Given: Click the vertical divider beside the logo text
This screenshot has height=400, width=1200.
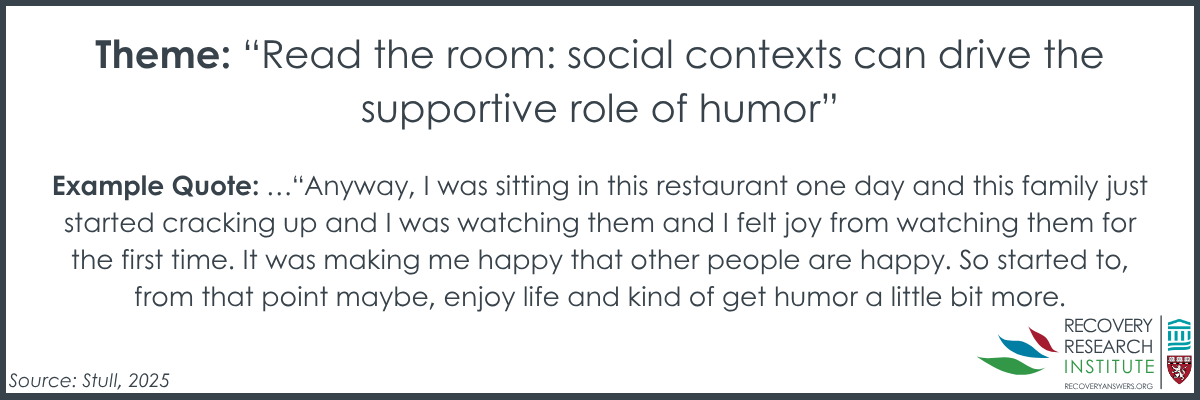Looking at the screenshot, I should pyautogui.click(x=1159, y=351).
